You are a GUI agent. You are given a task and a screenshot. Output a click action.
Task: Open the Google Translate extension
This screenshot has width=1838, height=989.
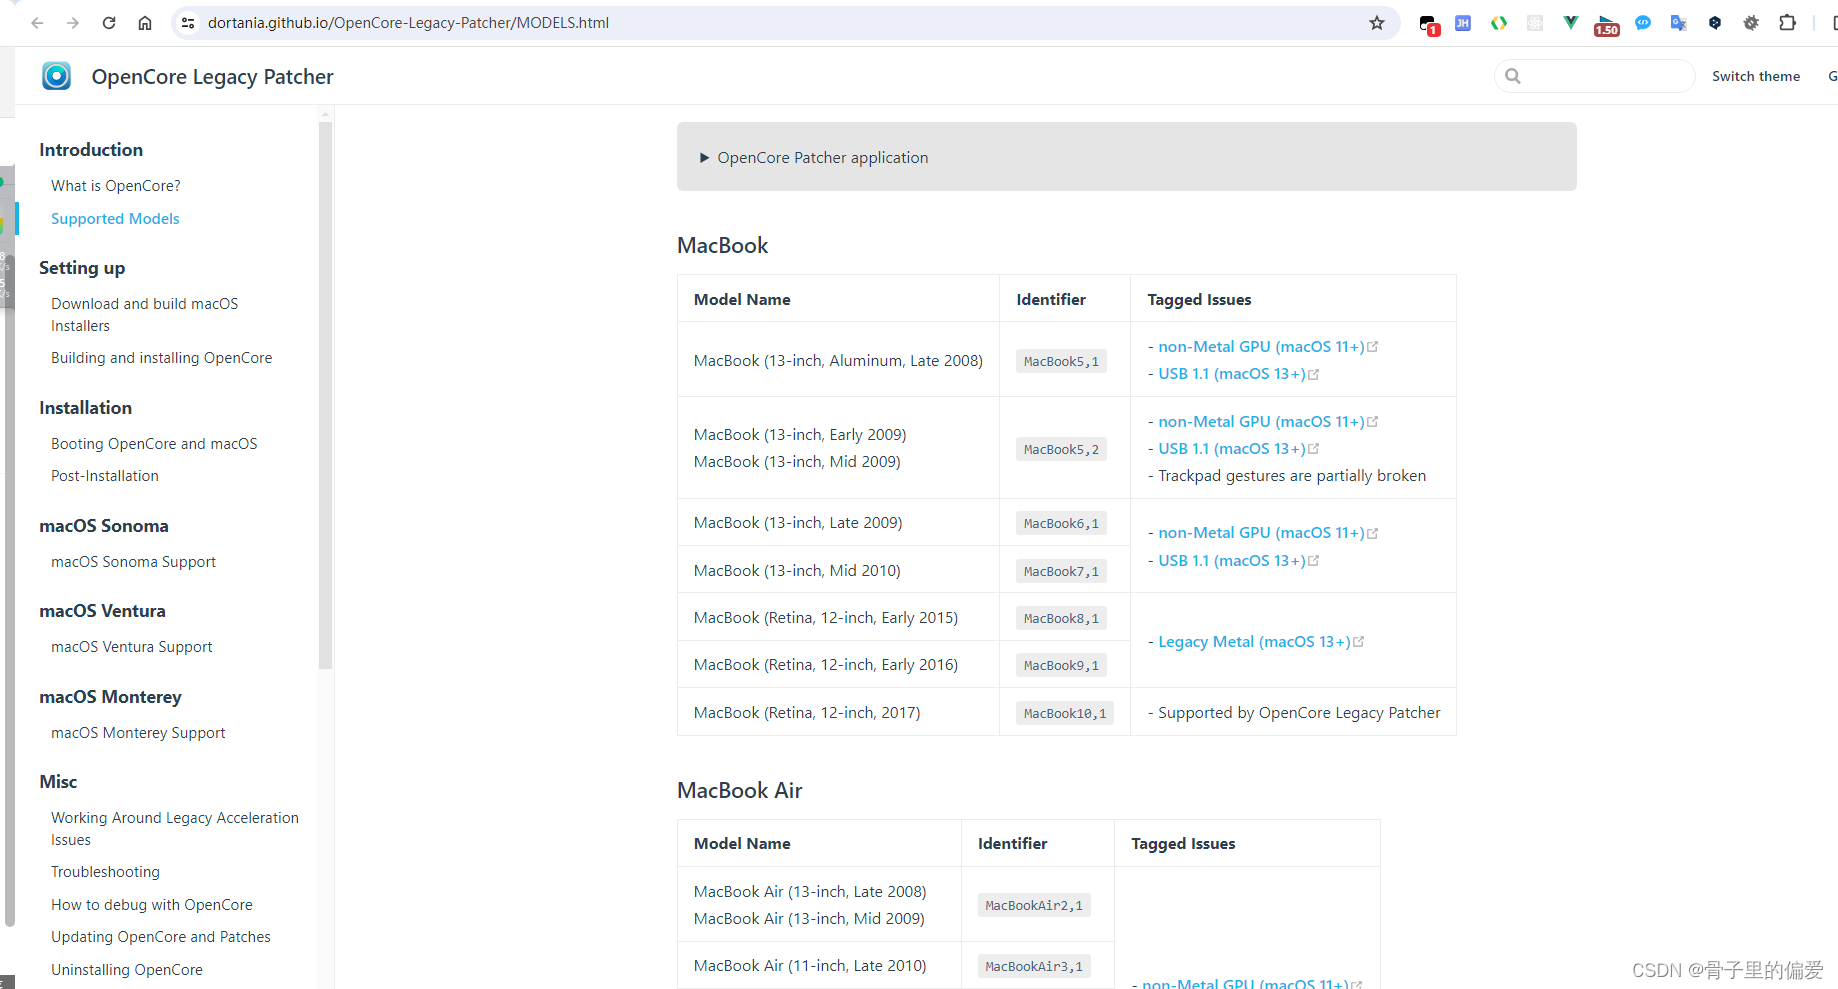pyautogui.click(x=1679, y=23)
